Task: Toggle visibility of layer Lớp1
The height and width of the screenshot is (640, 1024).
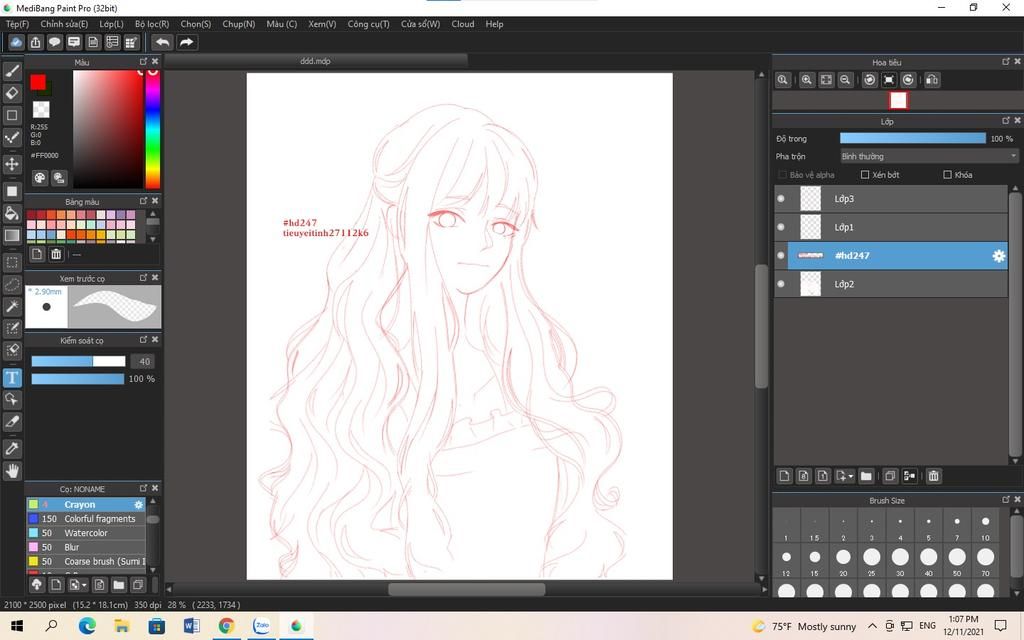Action: [781, 227]
